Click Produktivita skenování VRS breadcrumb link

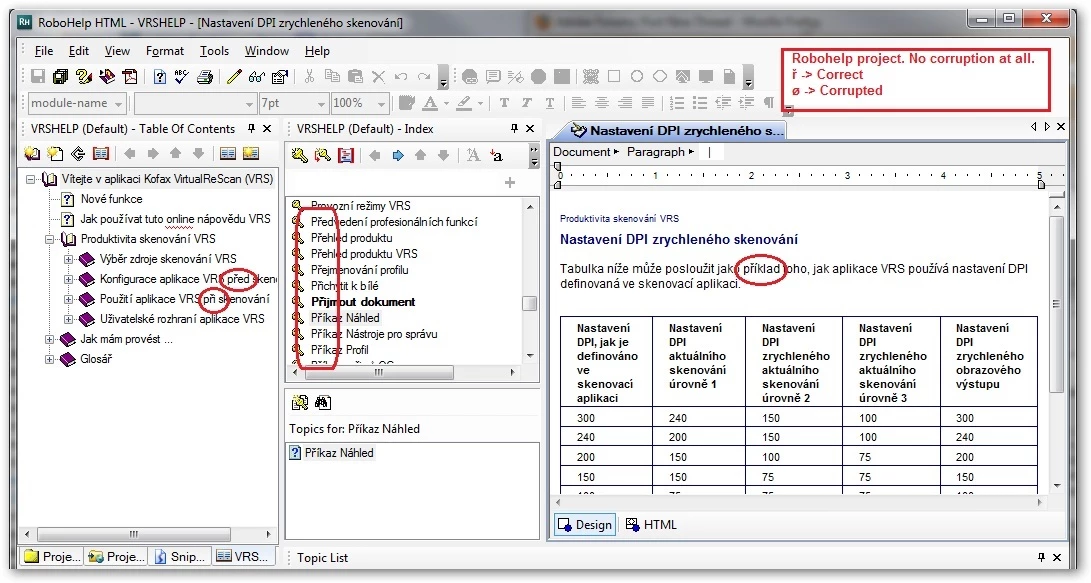pyautogui.click(x=619, y=218)
